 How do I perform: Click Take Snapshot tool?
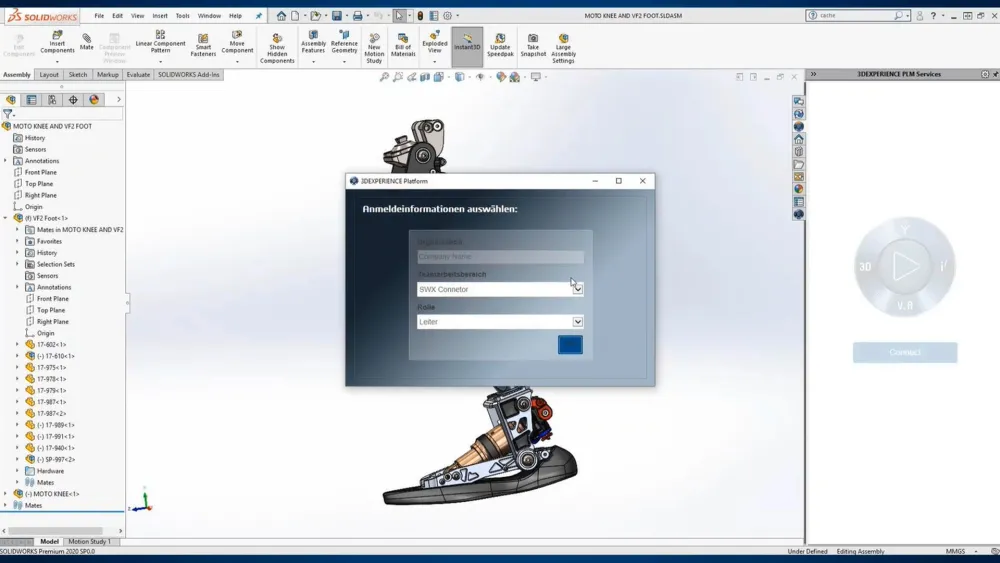pyautogui.click(x=533, y=45)
